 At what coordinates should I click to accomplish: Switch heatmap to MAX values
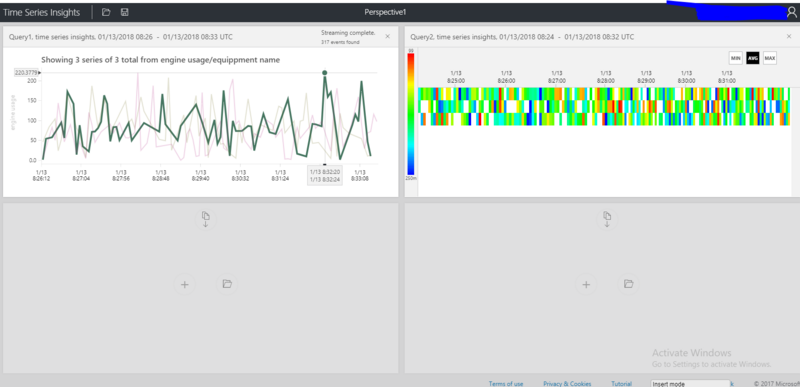770,58
